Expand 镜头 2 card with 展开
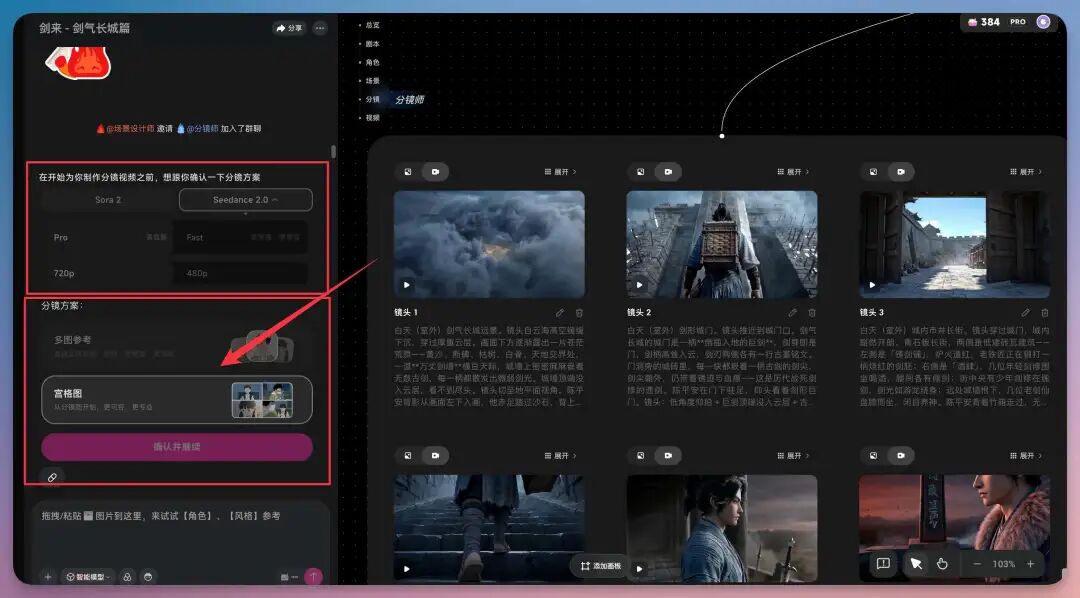Viewport: 1080px width, 598px height. click(x=793, y=172)
